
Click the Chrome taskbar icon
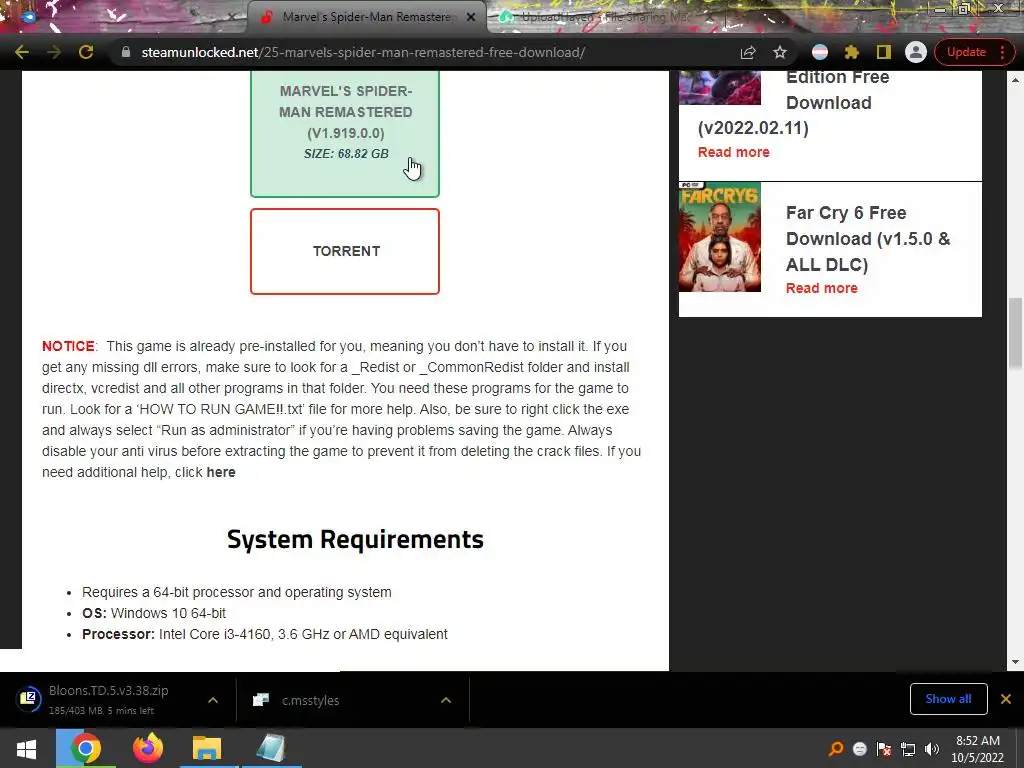[x=86, y=748]
